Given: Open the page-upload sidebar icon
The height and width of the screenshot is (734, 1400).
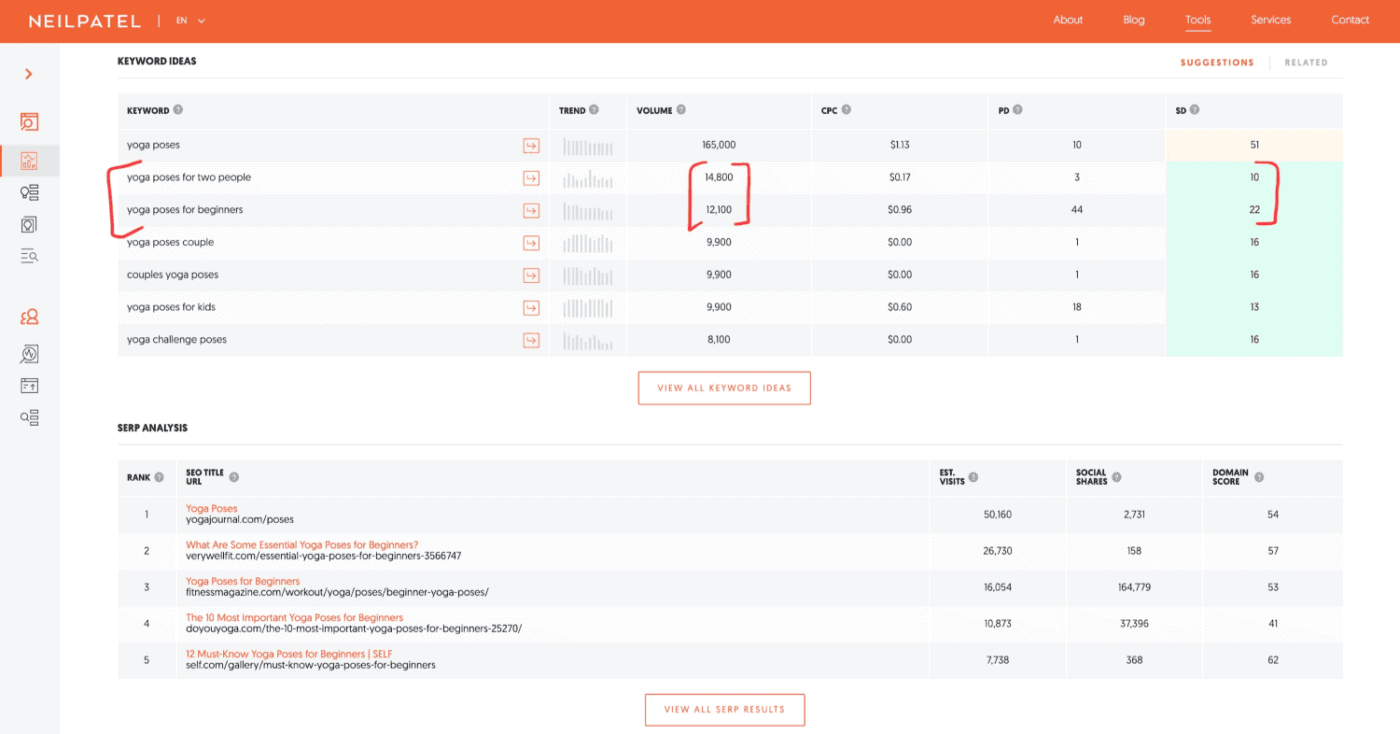Looking at the screenshot, I should [x=29, y=385].
